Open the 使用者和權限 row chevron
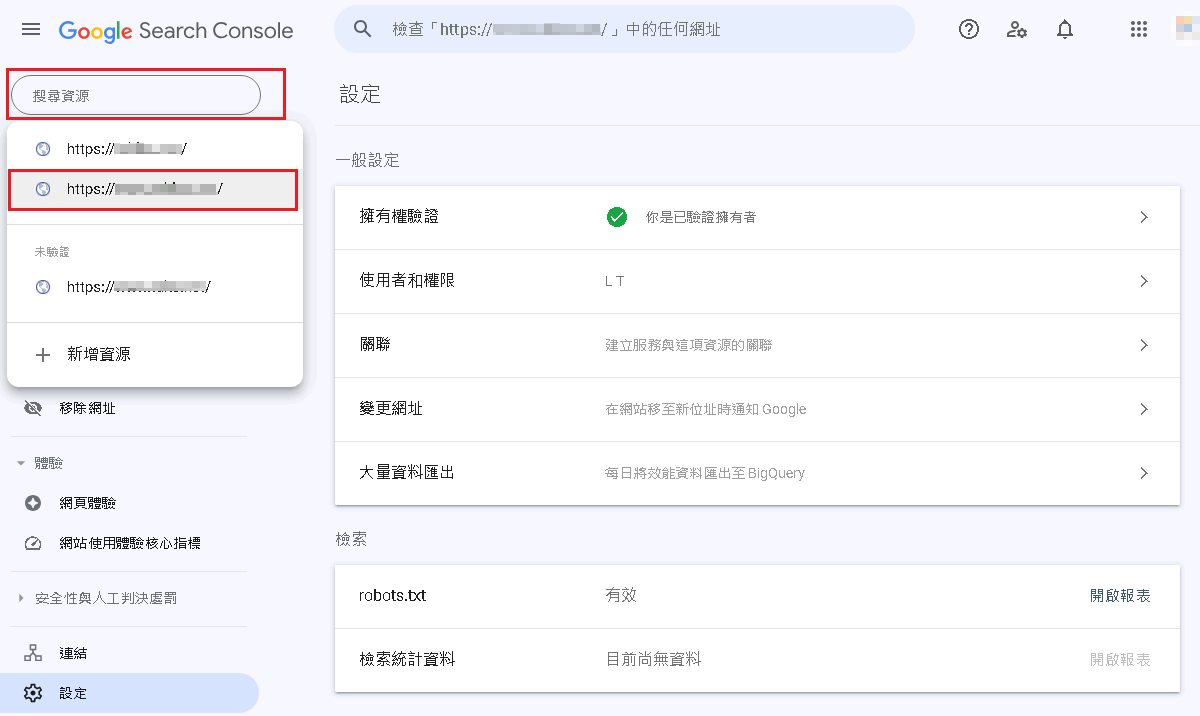Viewport: 1200px width, 716px height. click(1144, 281)
